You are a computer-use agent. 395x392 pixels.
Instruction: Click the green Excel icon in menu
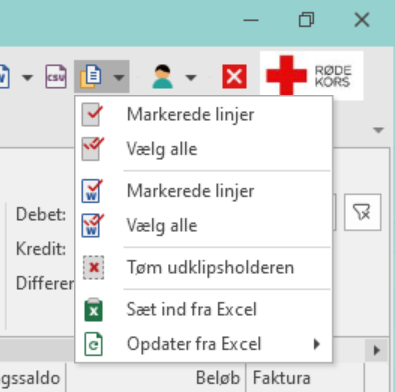93,309
